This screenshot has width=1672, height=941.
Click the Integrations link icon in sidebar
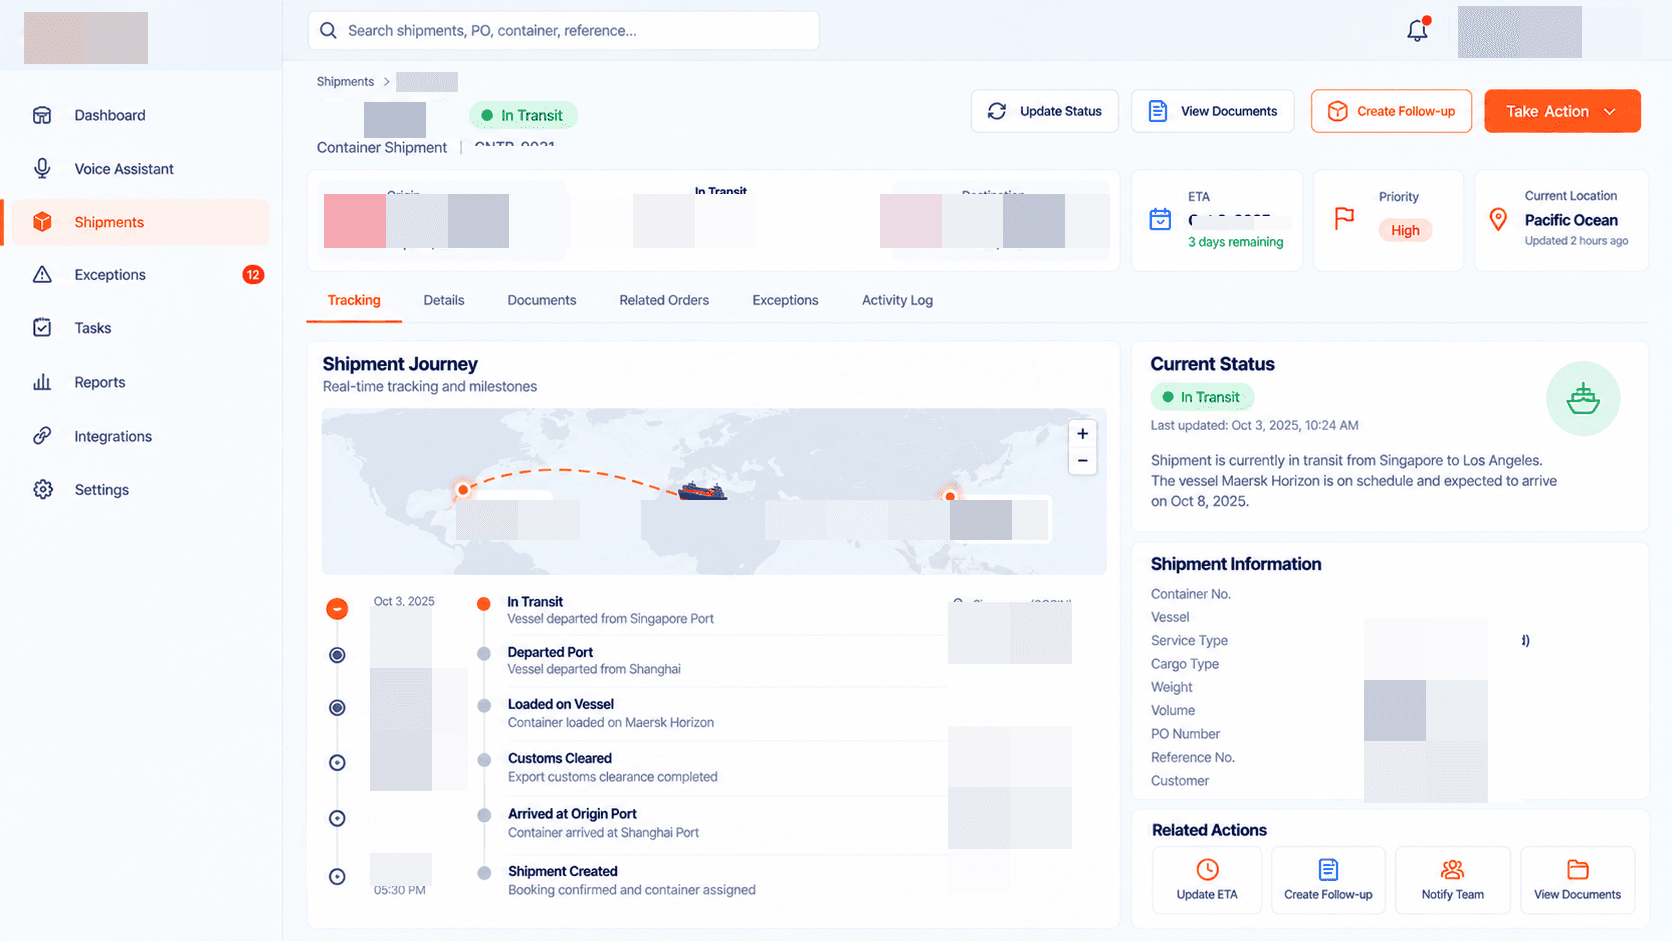click(x=42, y=436)
